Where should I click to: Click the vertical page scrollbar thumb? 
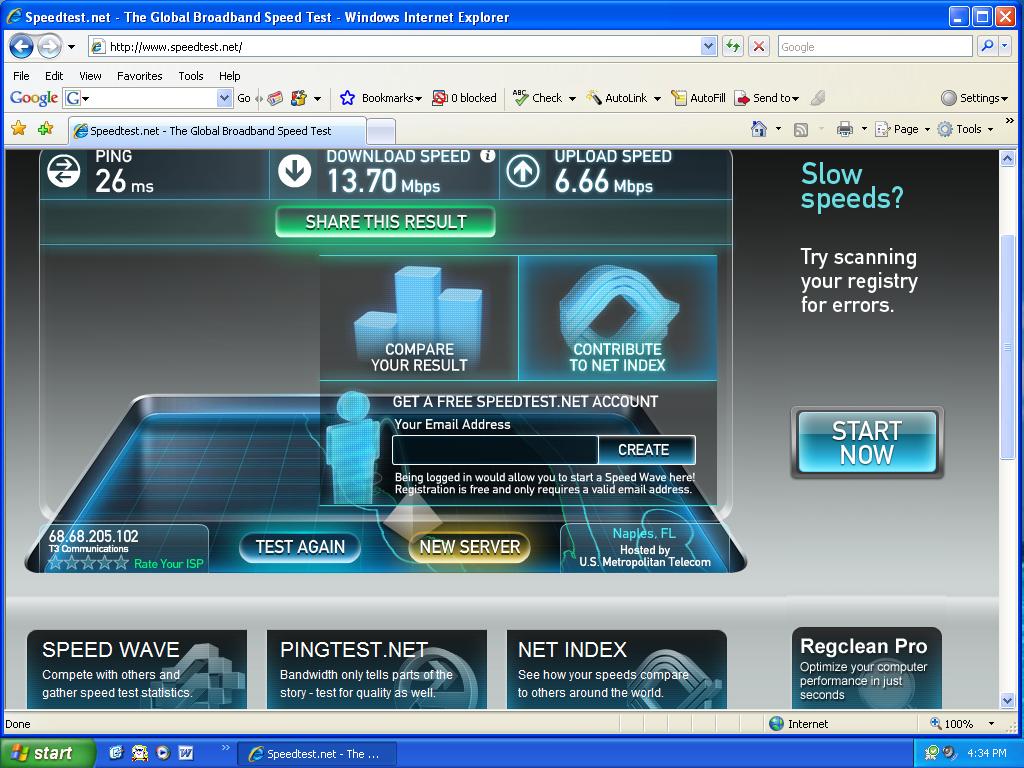pyautogui.click(x=1007, y=346)
